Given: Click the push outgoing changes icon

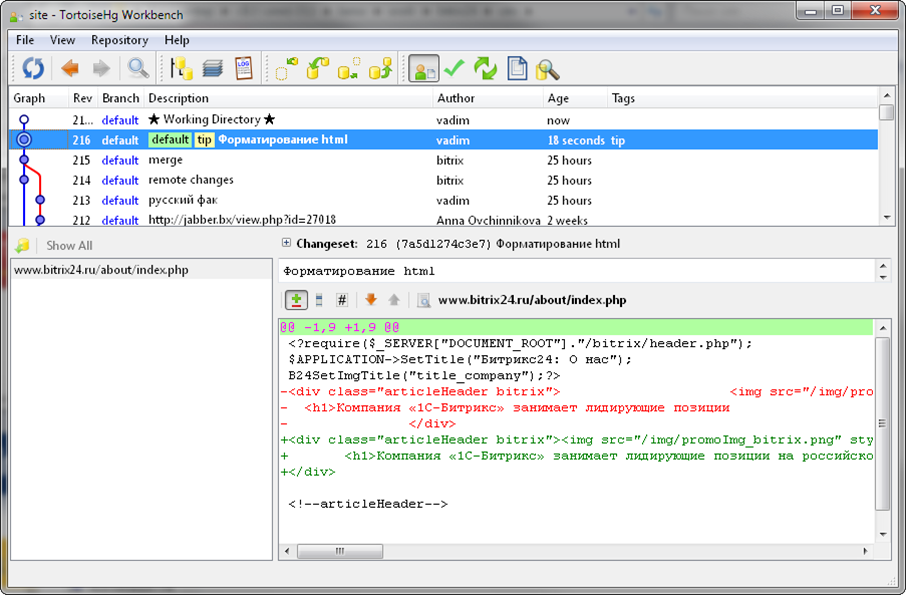Looking at the screenshot, I should (x=381, y=68).
